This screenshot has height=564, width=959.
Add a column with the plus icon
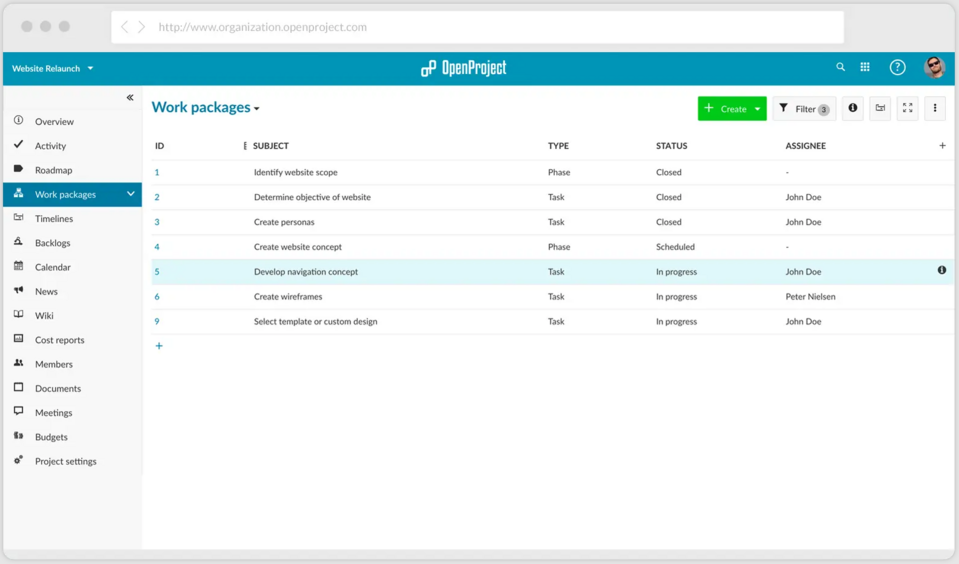coord(942,146)
